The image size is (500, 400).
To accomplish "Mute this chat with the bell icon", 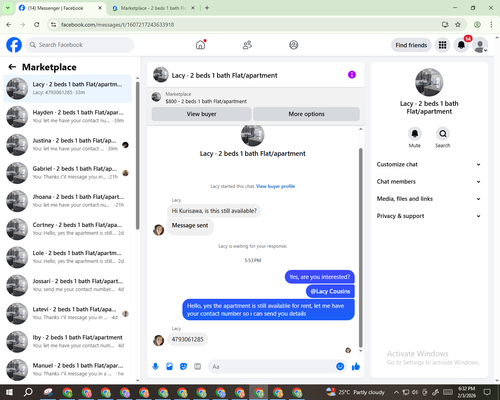I will pyautogui.click(x=415, y=134).
